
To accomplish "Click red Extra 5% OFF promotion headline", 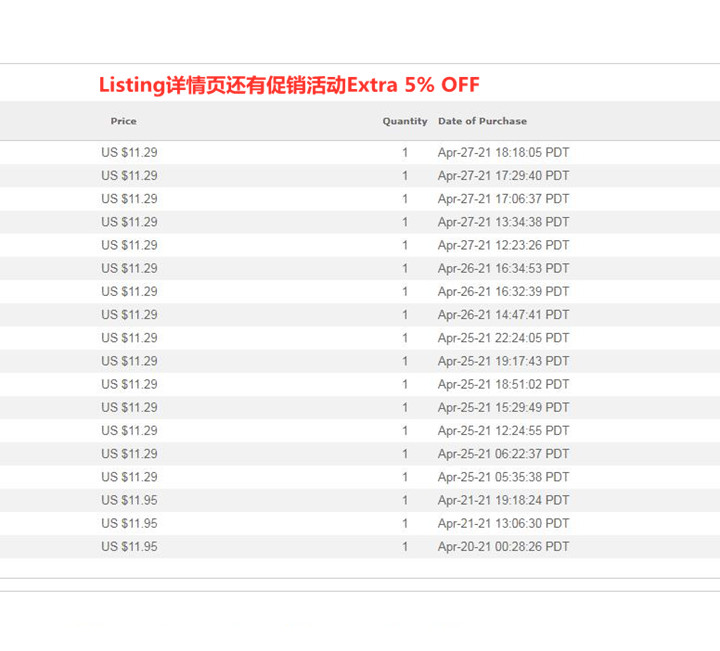I will [289, 85].
